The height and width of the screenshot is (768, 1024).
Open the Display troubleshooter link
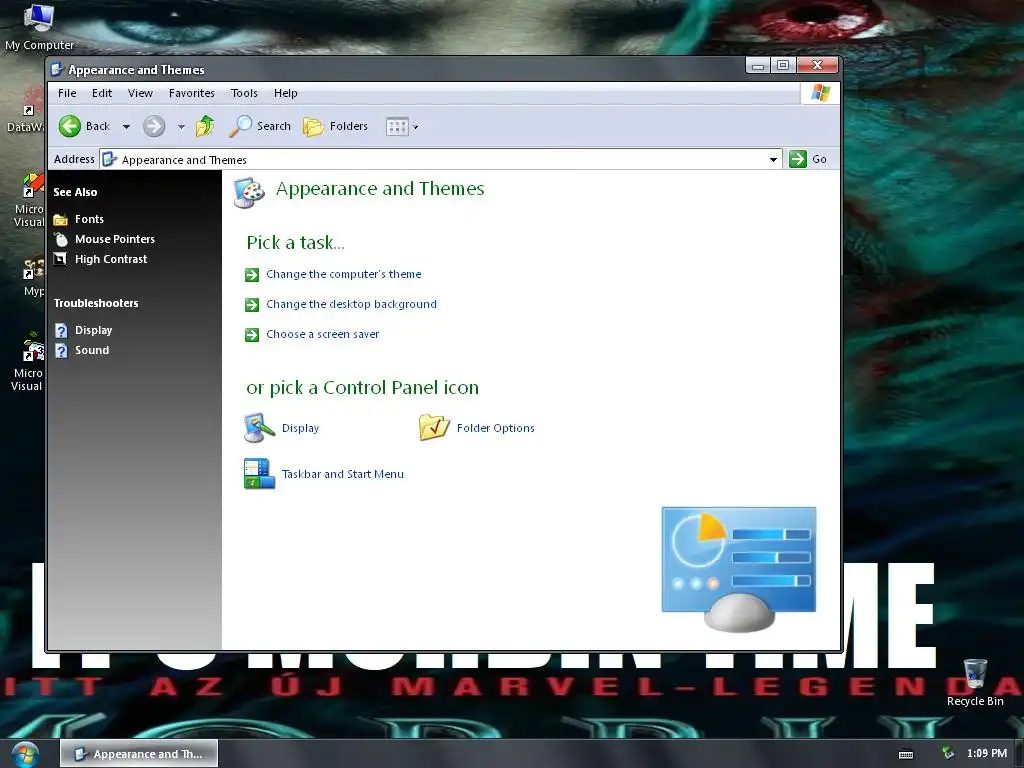click(93, 330)
